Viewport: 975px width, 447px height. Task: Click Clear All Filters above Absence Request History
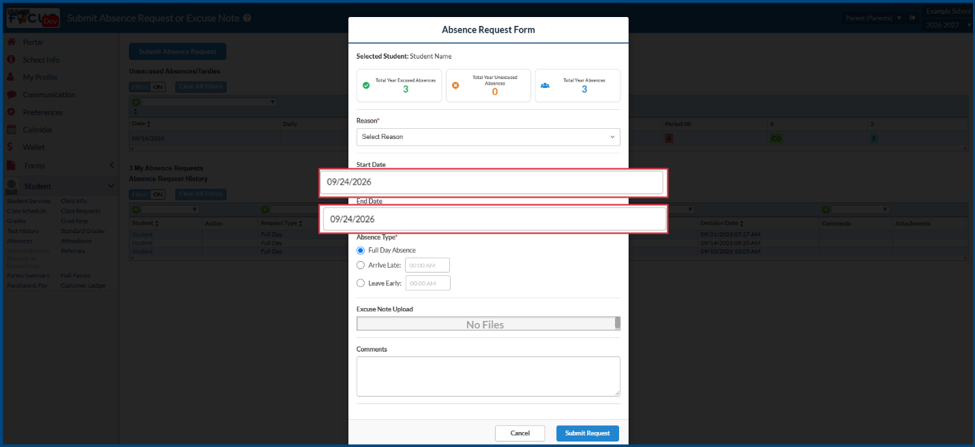[x=200, y=194]
